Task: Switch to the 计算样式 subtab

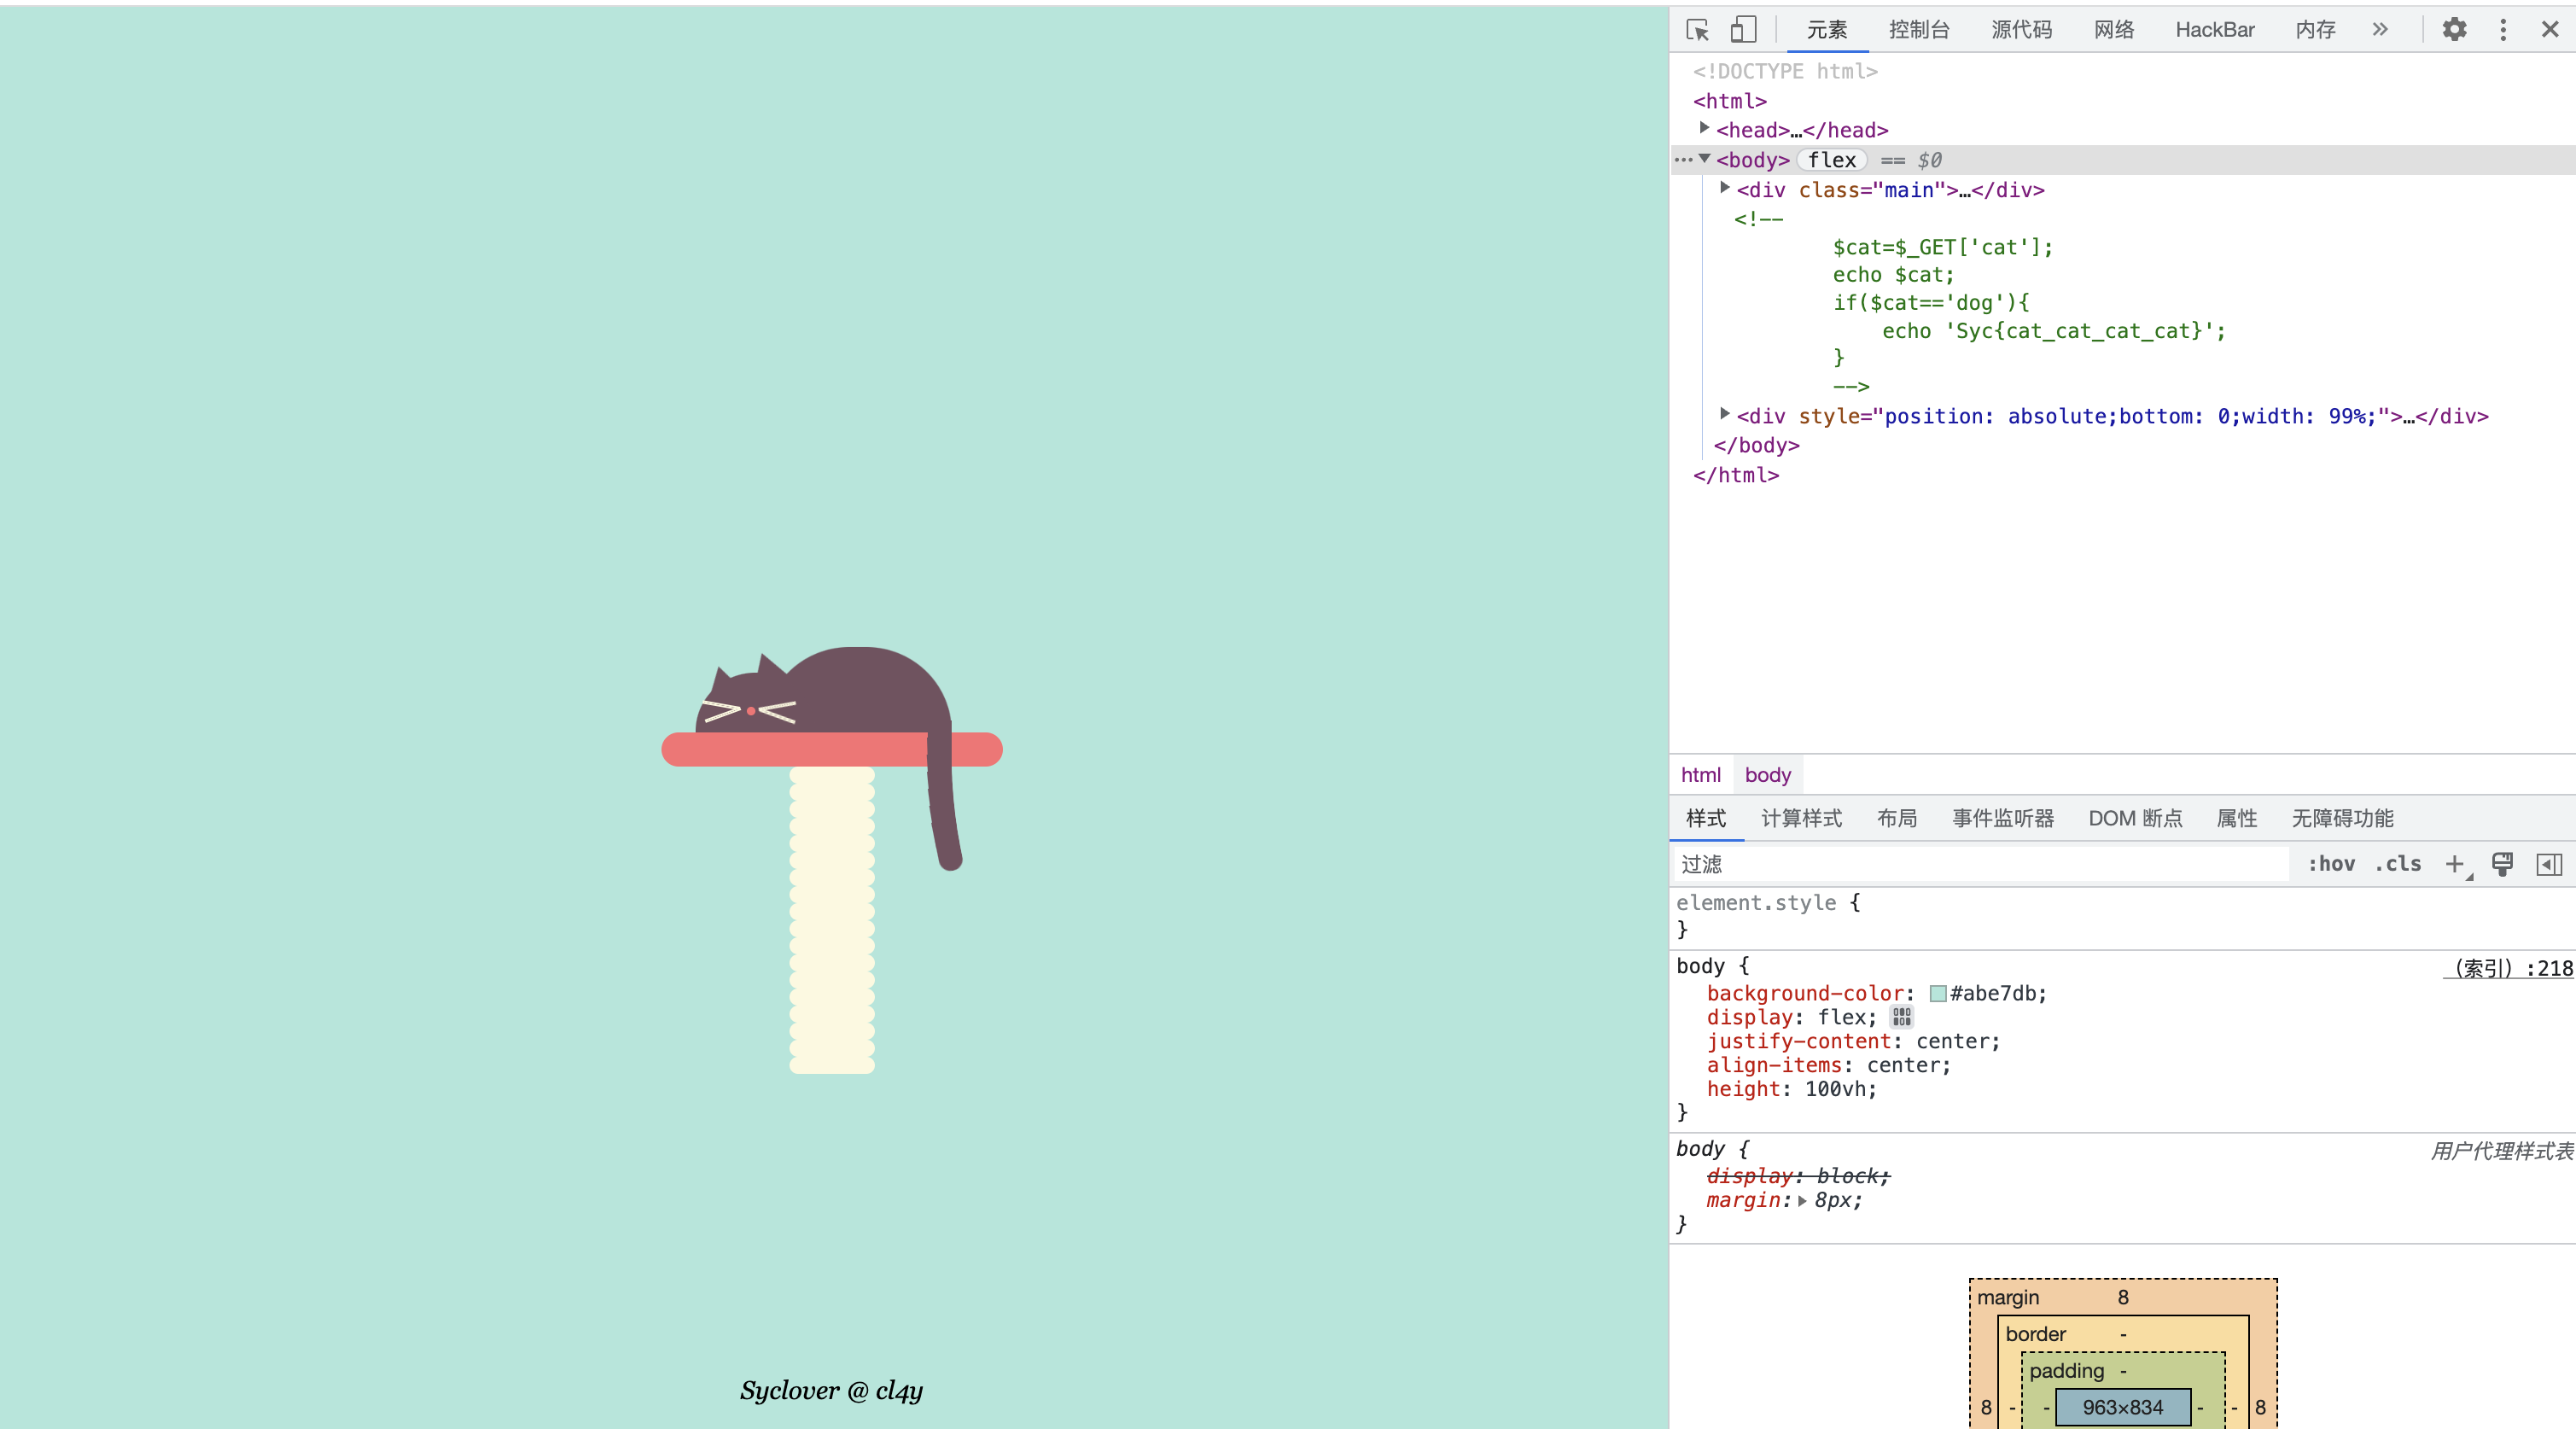Action: (x=1801, y=818)
